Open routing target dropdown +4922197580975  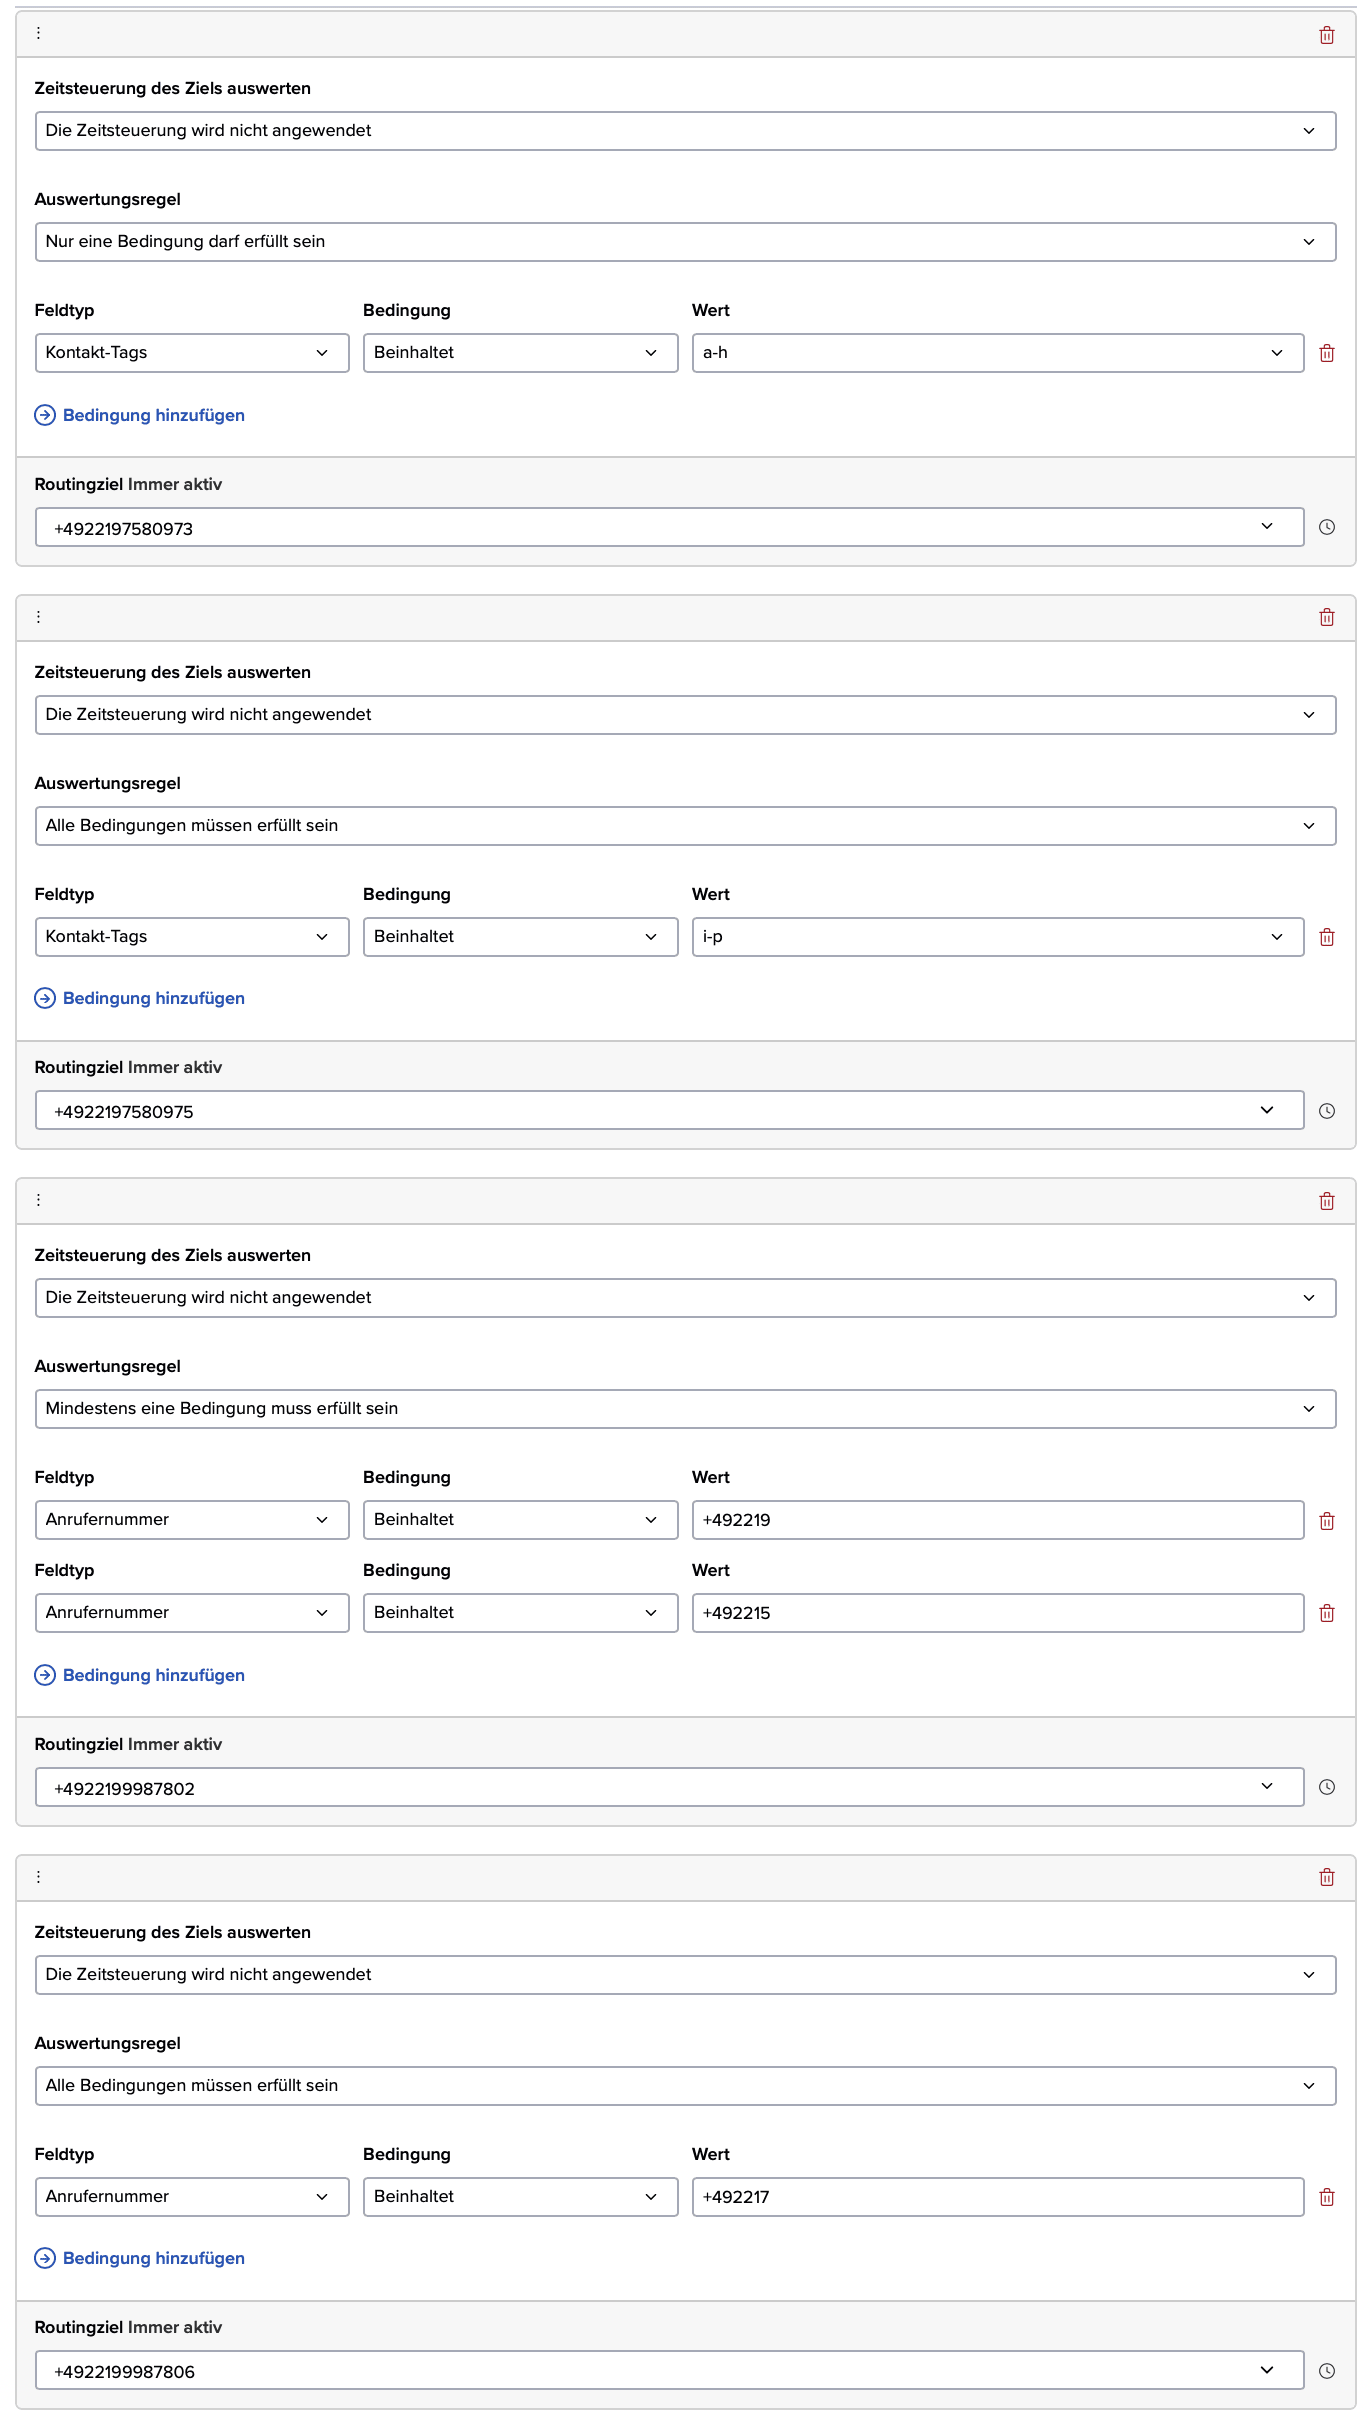pos(669,1110)
